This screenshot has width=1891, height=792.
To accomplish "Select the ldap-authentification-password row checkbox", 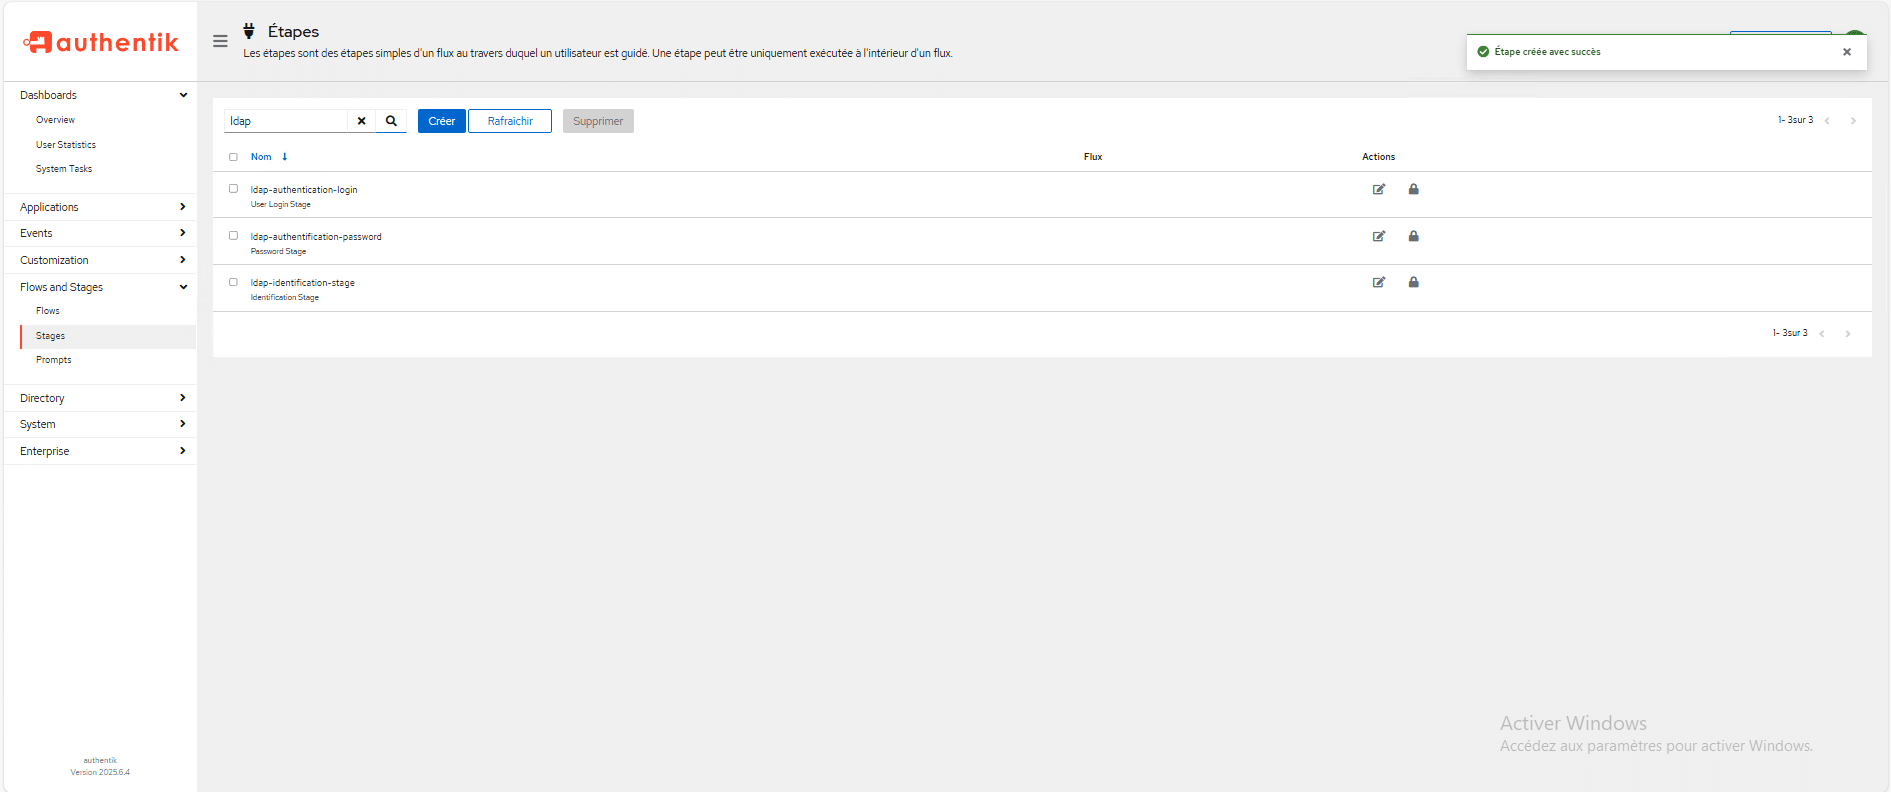I will [x=233, y=236].
